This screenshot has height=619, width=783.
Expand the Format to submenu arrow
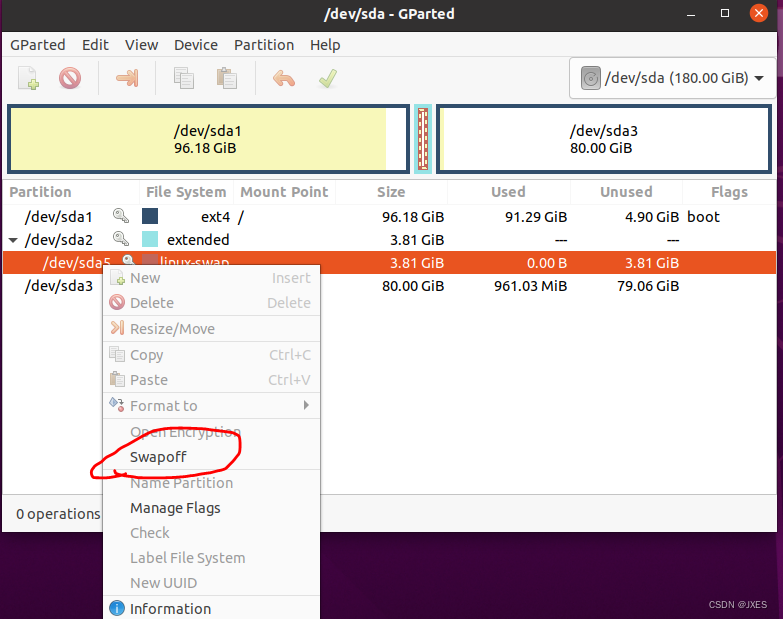(x=306, y=405)
